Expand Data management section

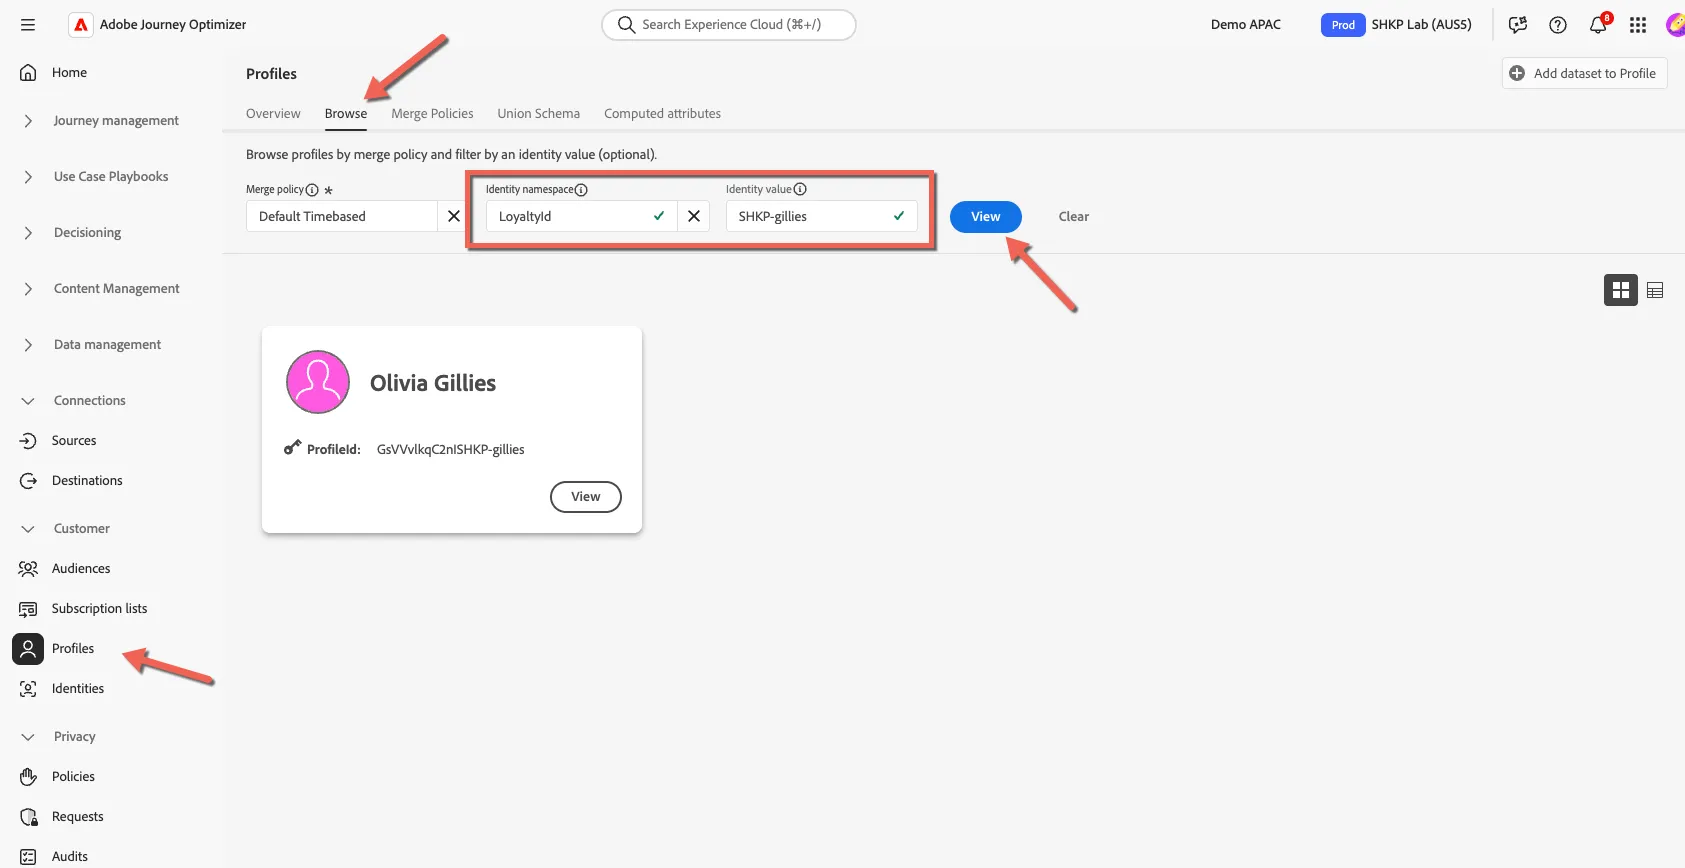pos(28,344)
